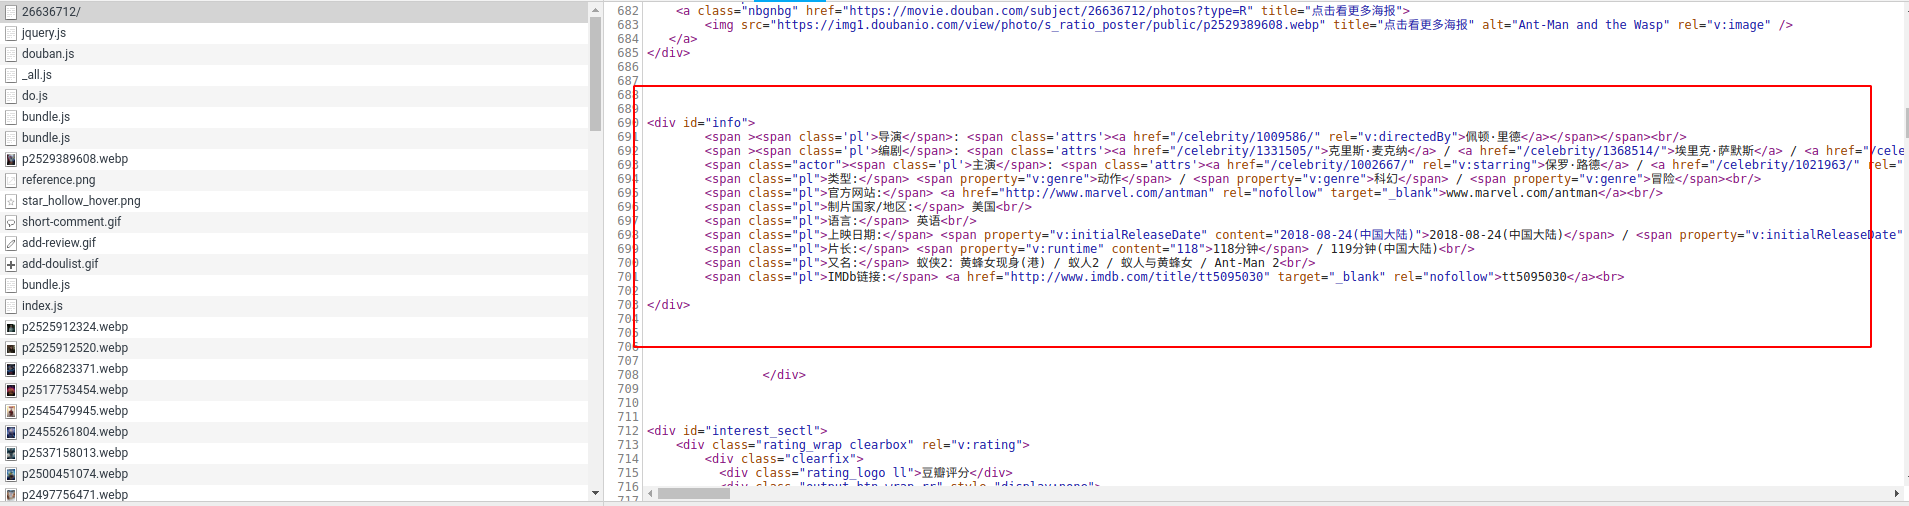The height and width of the screenshot is (506, 1909).
Task: Click line number 682 in the gutter
Action: pyautogui.click(x=628, y=11)
